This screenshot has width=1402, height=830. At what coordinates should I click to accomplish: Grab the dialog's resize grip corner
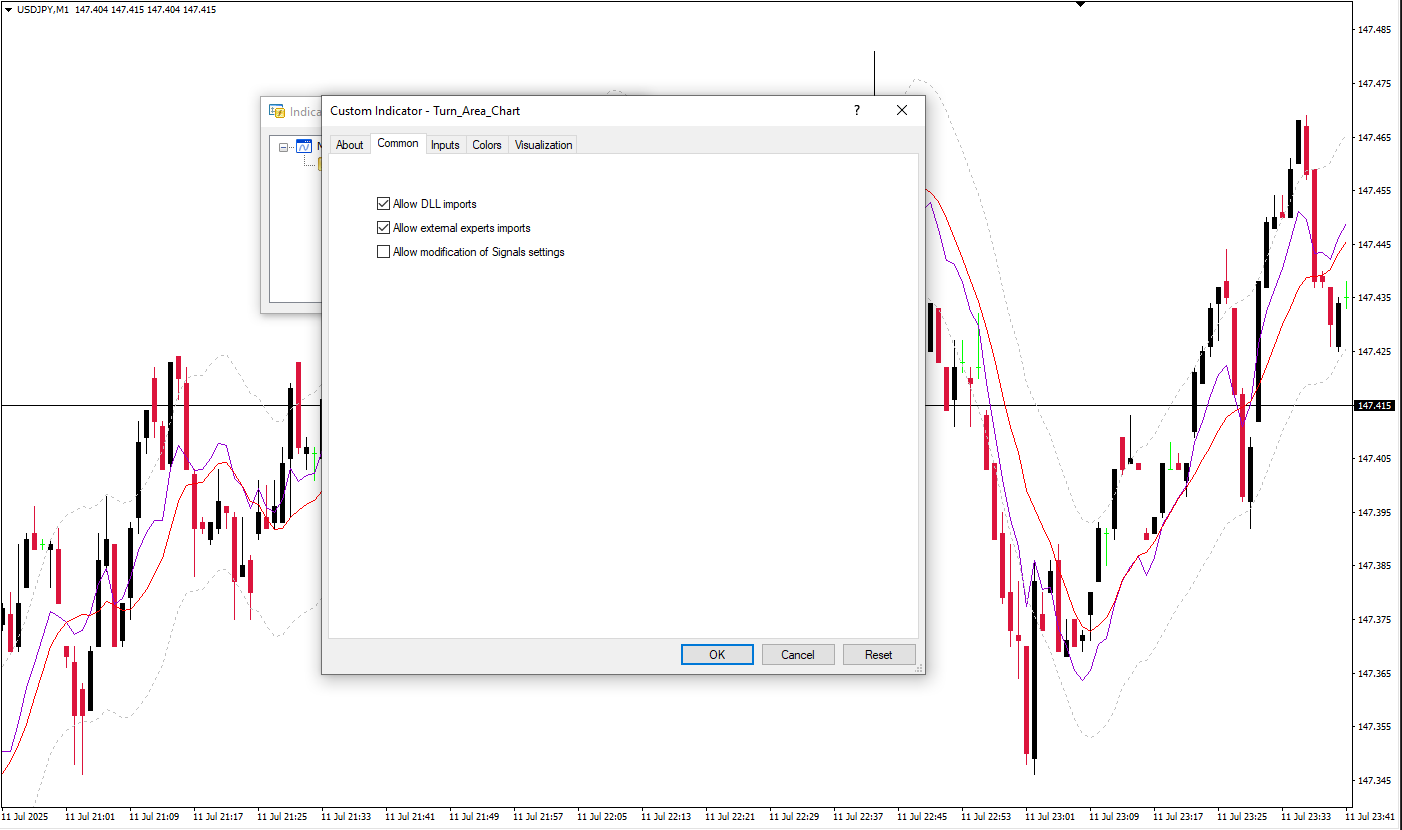tap(919, 668)
